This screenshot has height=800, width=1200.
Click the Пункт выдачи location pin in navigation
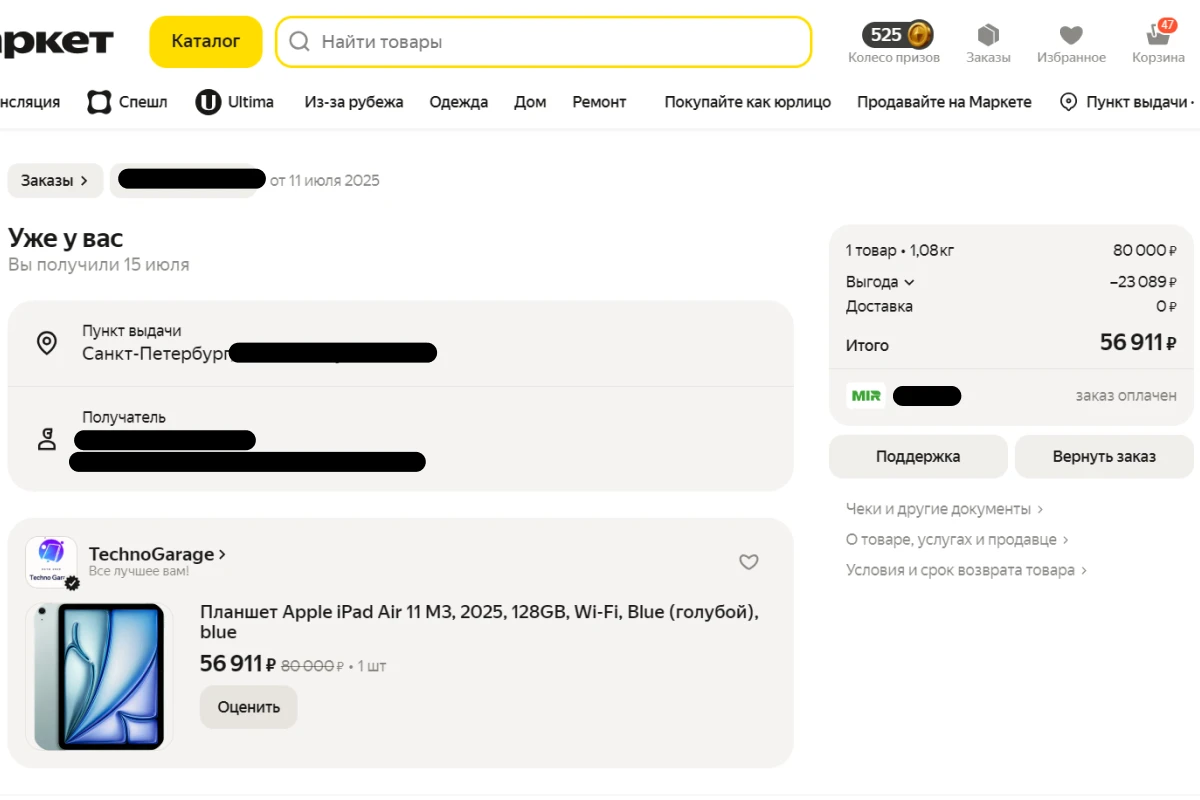(1069, 102)
